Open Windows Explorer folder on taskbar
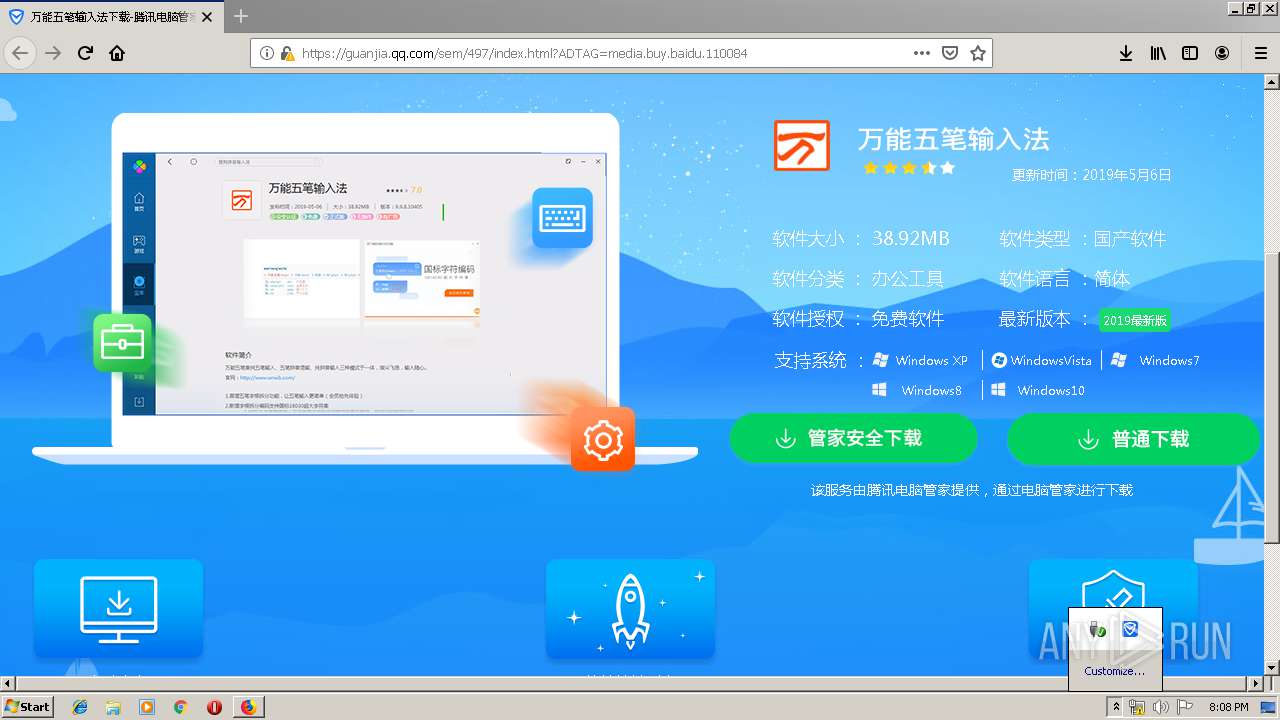The image size is (1280, 720). click(x=113, y=707)
